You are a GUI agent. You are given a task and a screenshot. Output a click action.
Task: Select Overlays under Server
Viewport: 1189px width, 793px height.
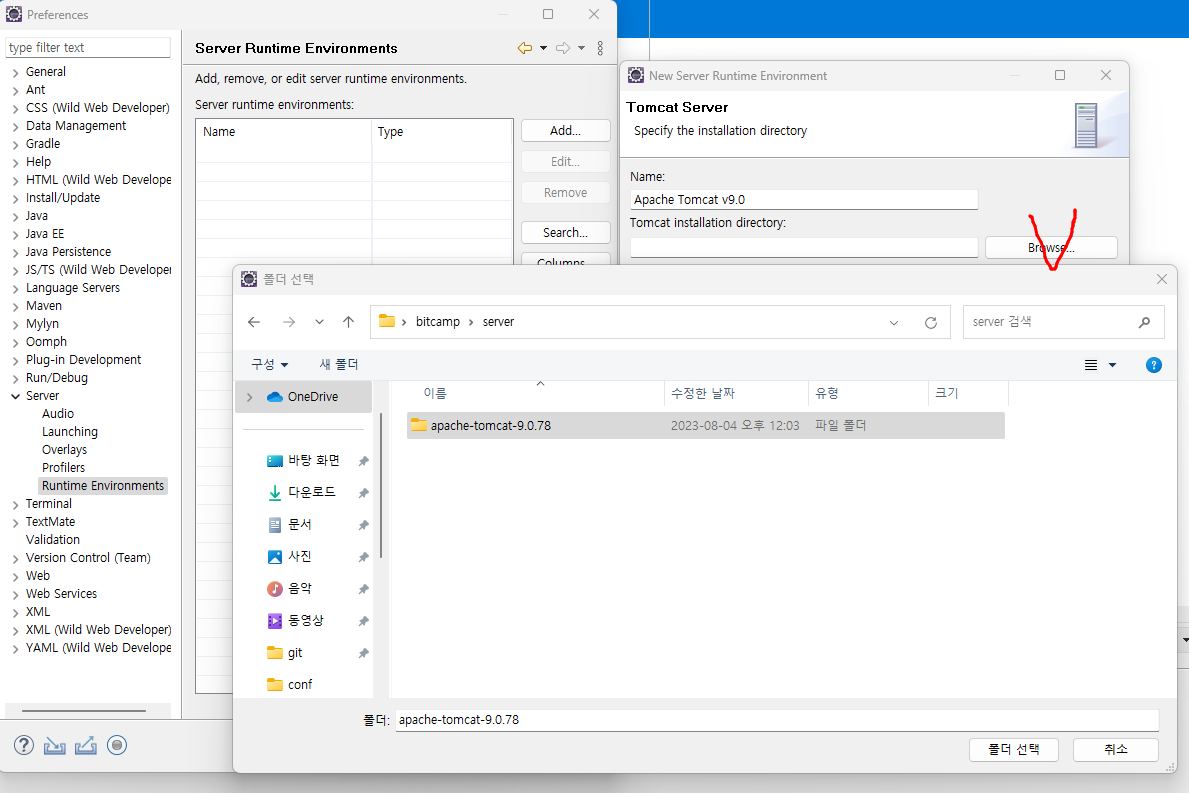point(64,450)
